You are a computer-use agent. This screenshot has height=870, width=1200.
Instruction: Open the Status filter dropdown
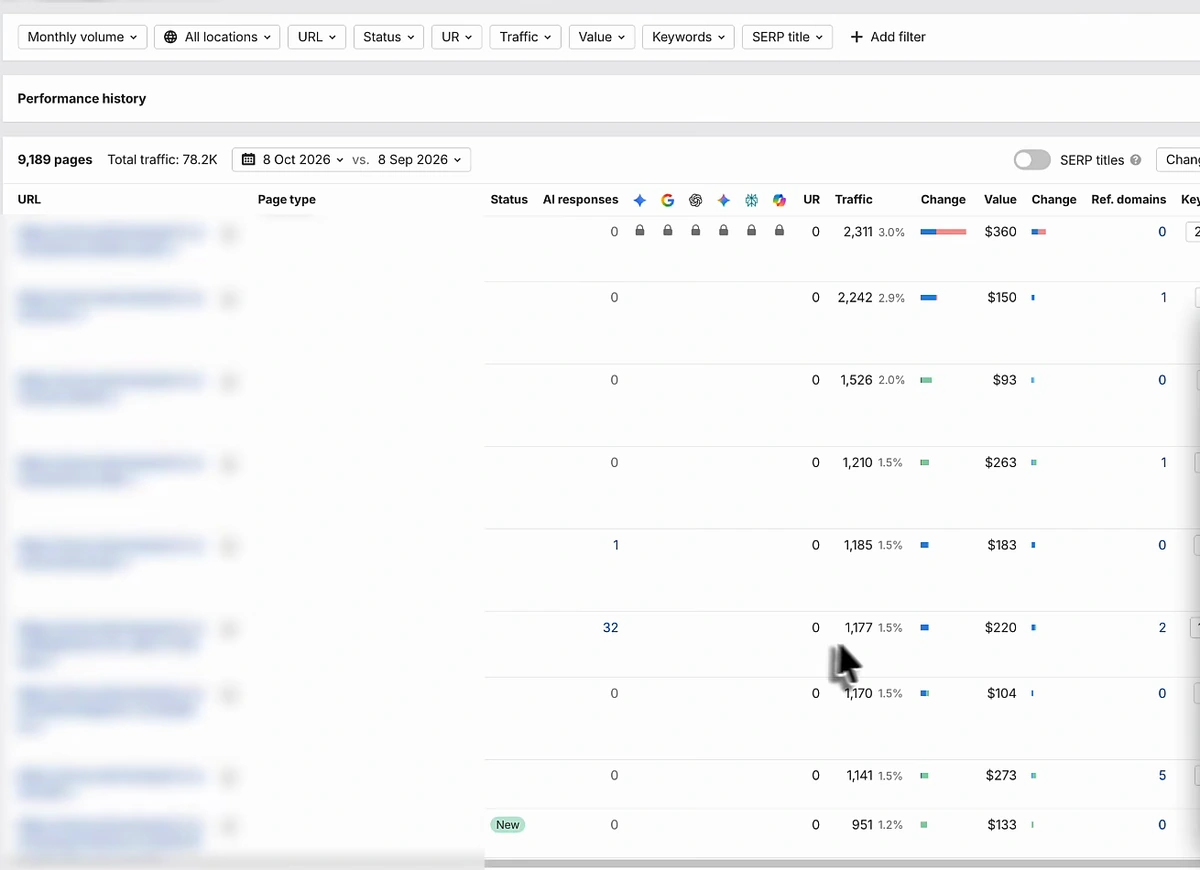click(x=388, y=37)
